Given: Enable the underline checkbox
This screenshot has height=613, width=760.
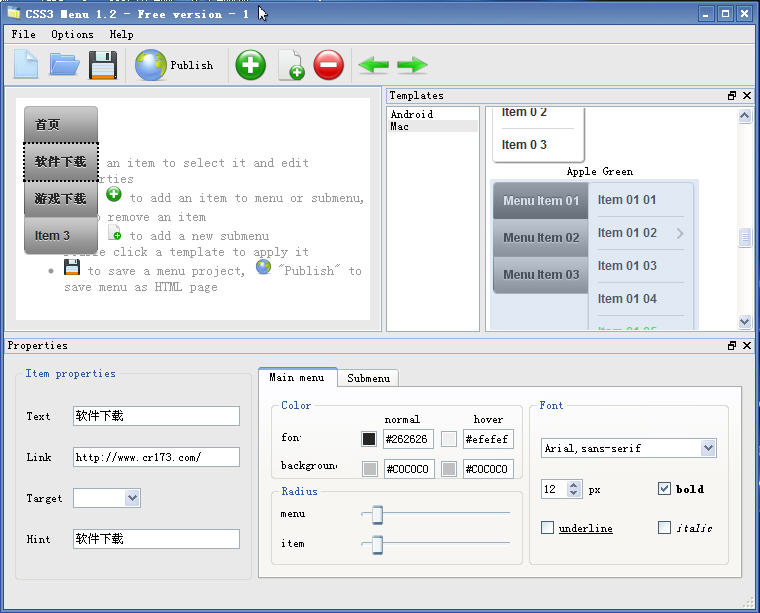Looking at the screenshot, I should pos(547,527).
